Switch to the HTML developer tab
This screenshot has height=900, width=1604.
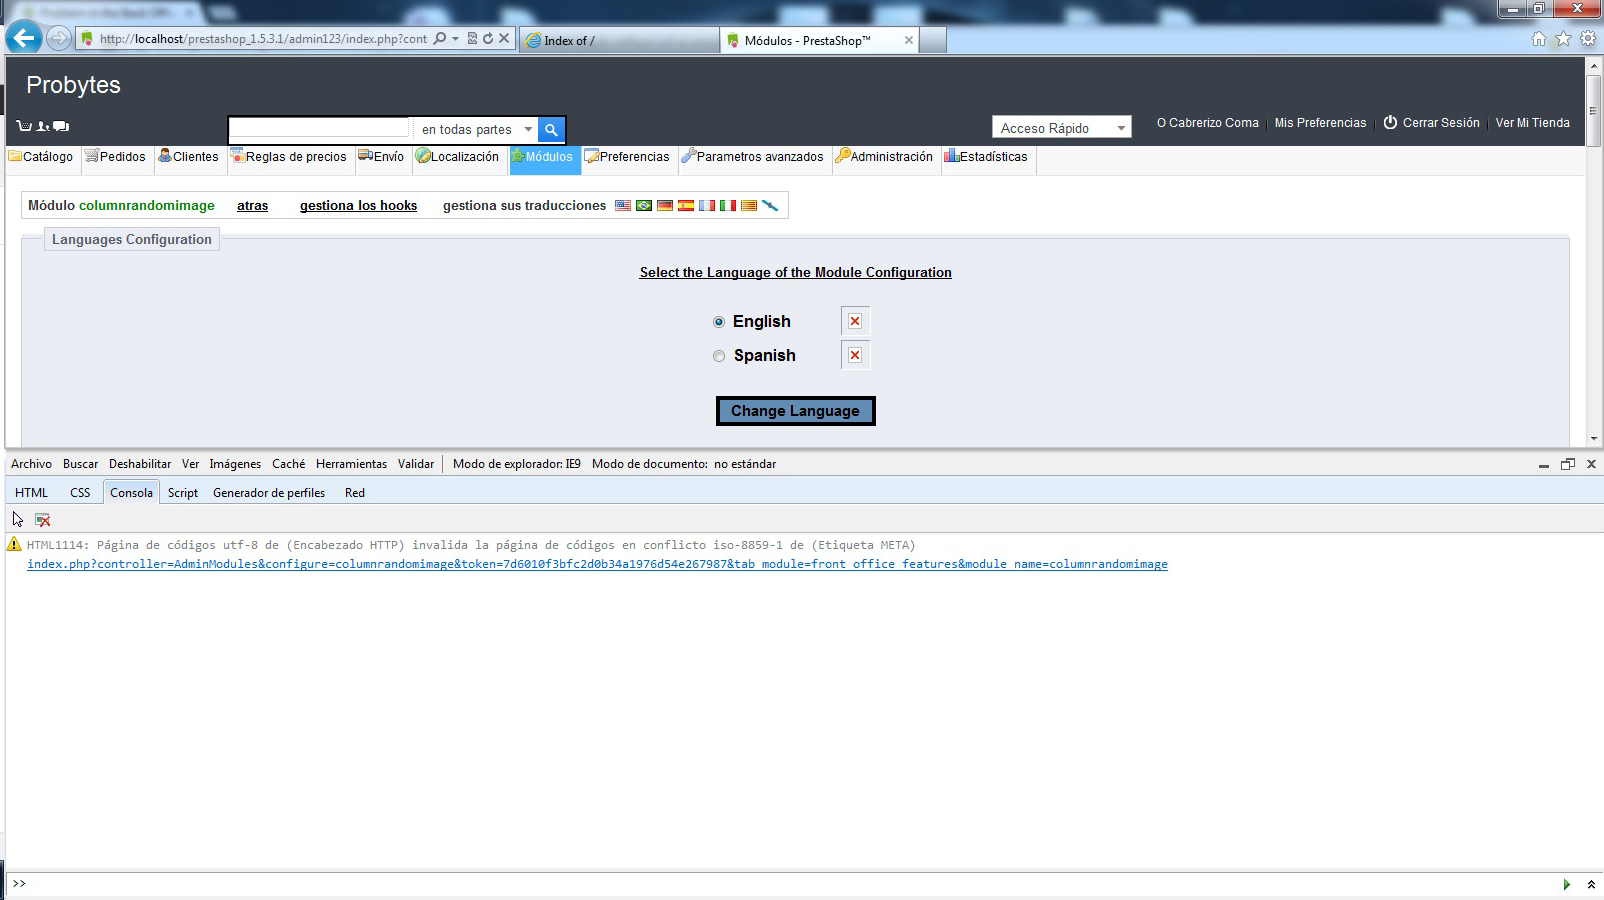(31, 493)
